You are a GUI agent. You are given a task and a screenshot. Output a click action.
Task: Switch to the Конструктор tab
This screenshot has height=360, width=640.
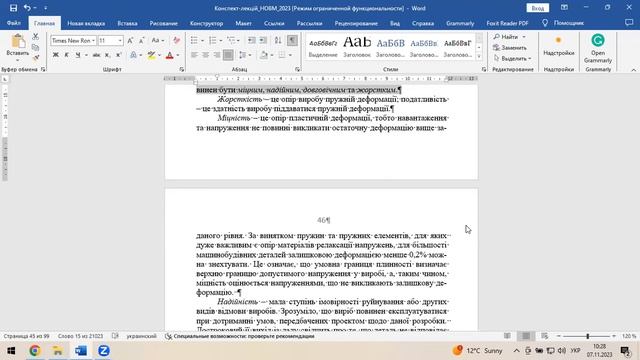point(206,23)
